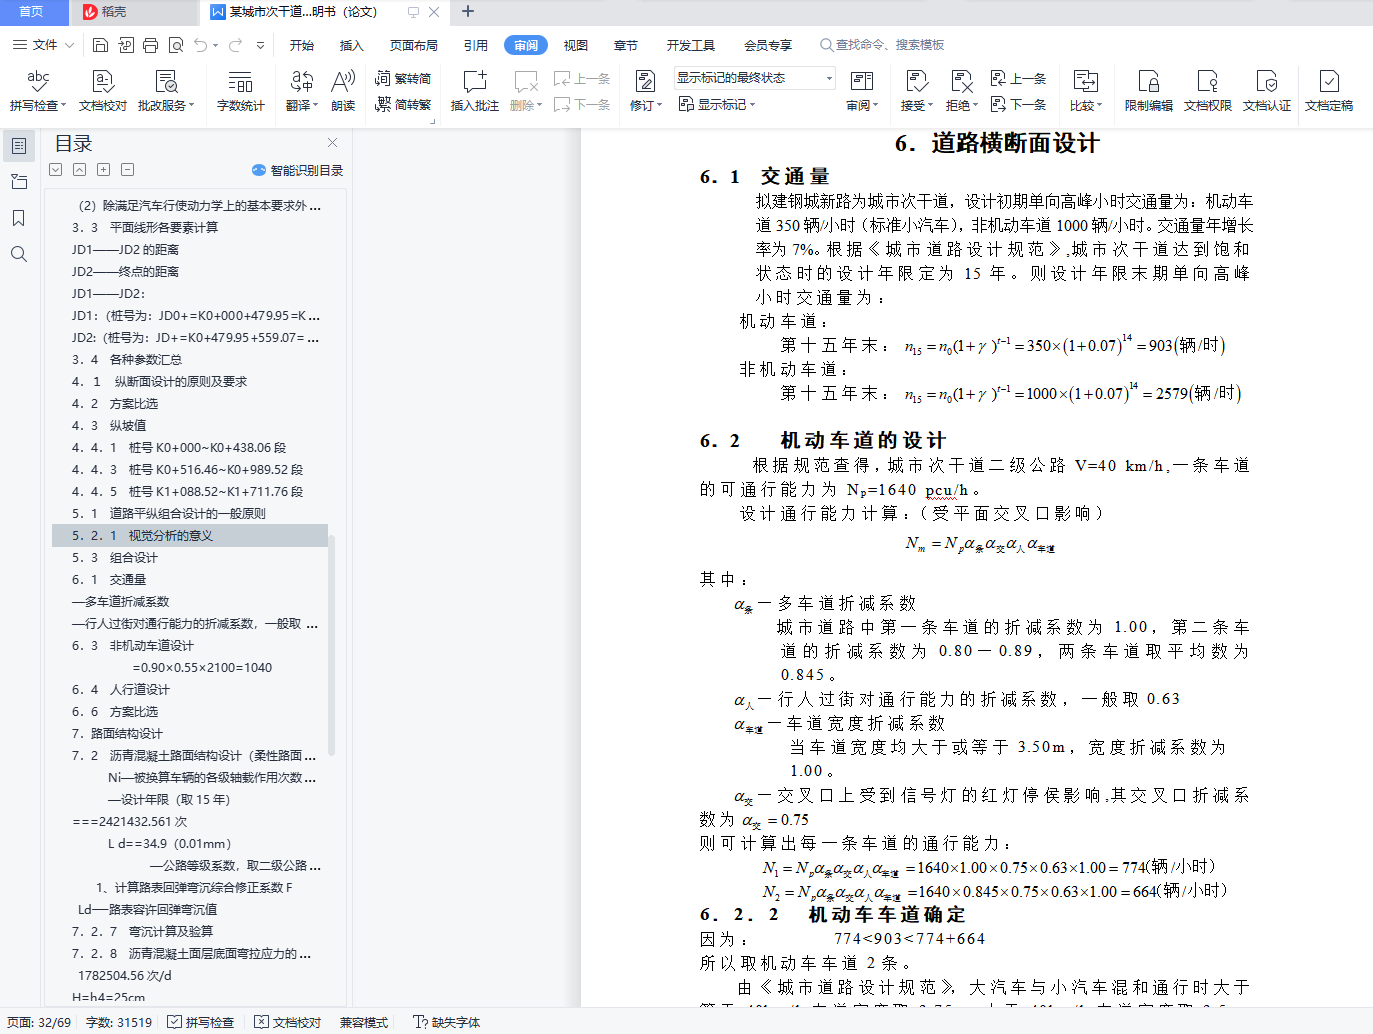Click the 页面: 32/69 page indicator
The height and width of the screenshot is (1034, 1373).
coord(39,1022)
